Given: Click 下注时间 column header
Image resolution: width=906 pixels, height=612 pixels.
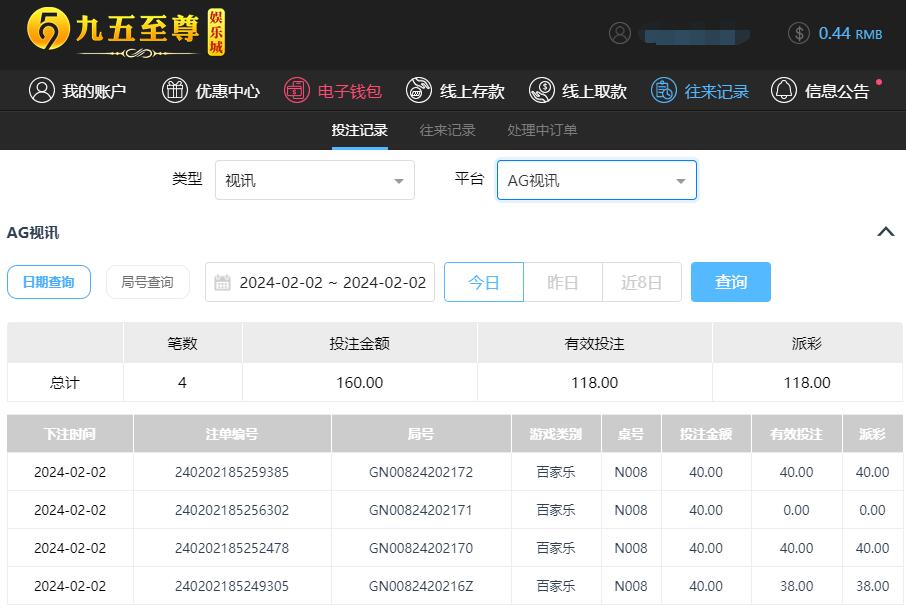Looking at the screenshot, I should 70,433.
